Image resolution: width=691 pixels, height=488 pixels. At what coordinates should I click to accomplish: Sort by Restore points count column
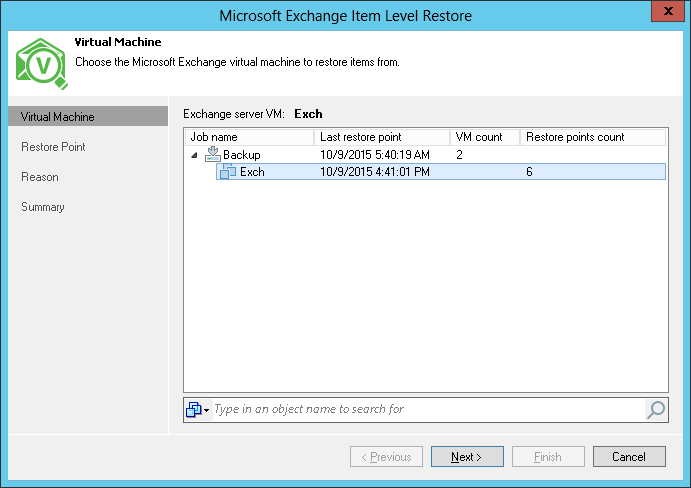[593, 137]
